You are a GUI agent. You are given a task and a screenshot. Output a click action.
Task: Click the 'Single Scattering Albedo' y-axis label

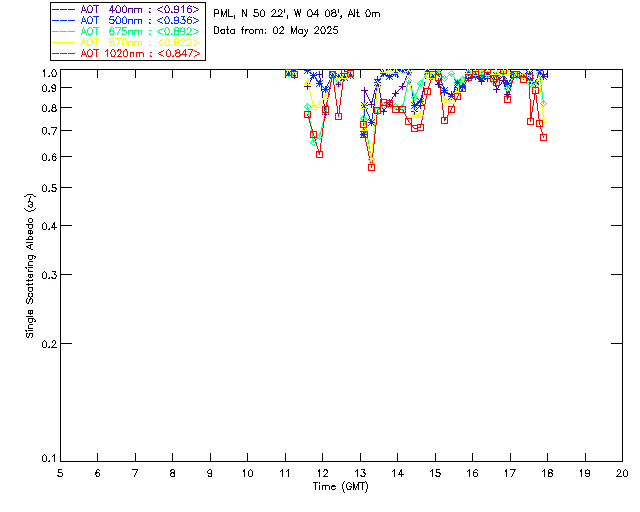tap(31, 266)
